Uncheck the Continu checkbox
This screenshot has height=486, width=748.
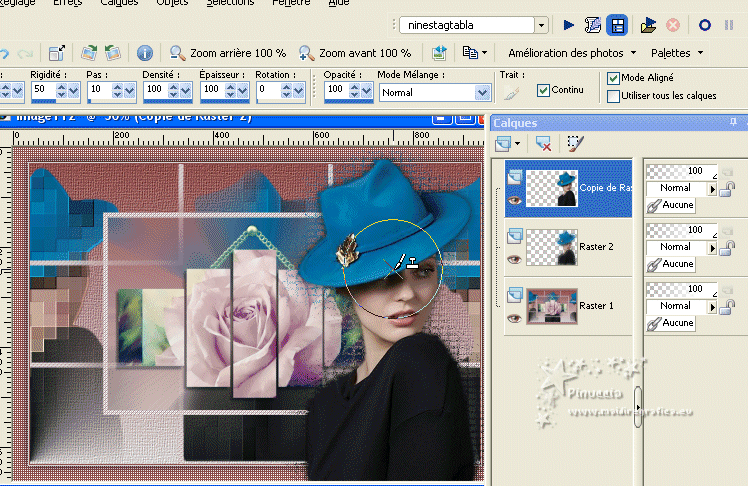pyautogui.click(x=543, y=90)
